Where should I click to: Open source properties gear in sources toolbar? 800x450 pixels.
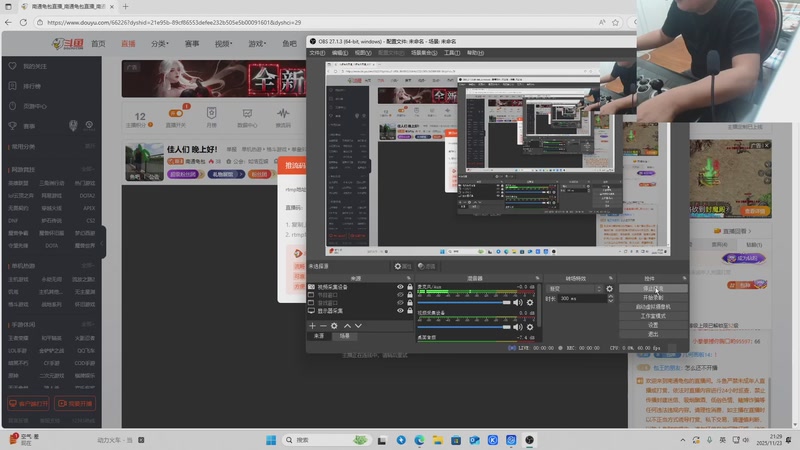(334, 326)
